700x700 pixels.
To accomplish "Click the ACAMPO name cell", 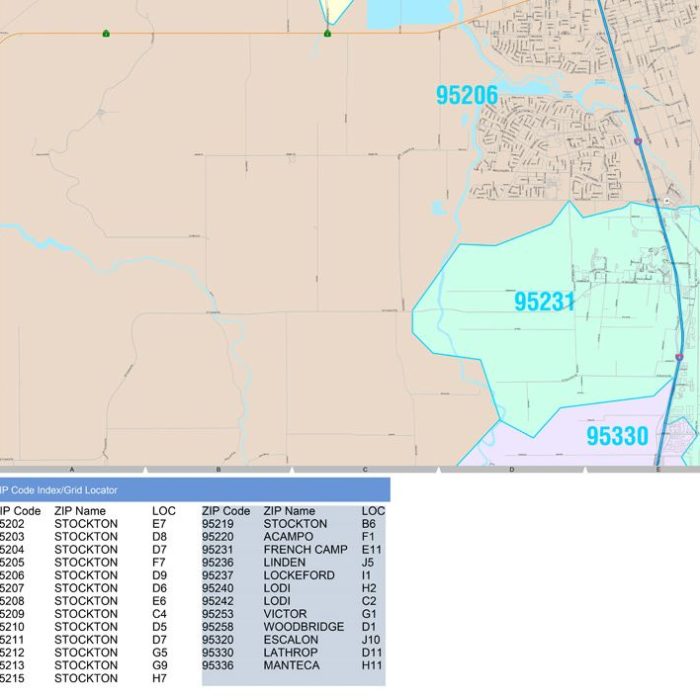I will click(288, 537).
